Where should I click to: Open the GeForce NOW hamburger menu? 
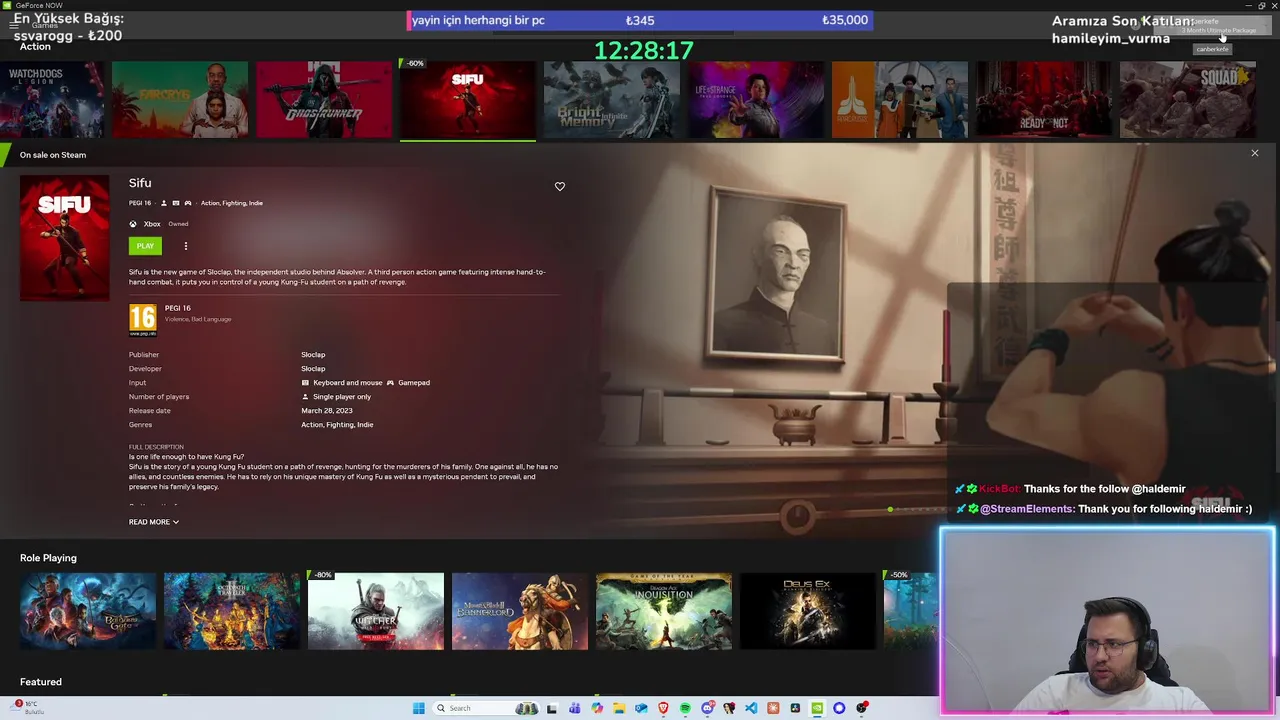(14, 25)
